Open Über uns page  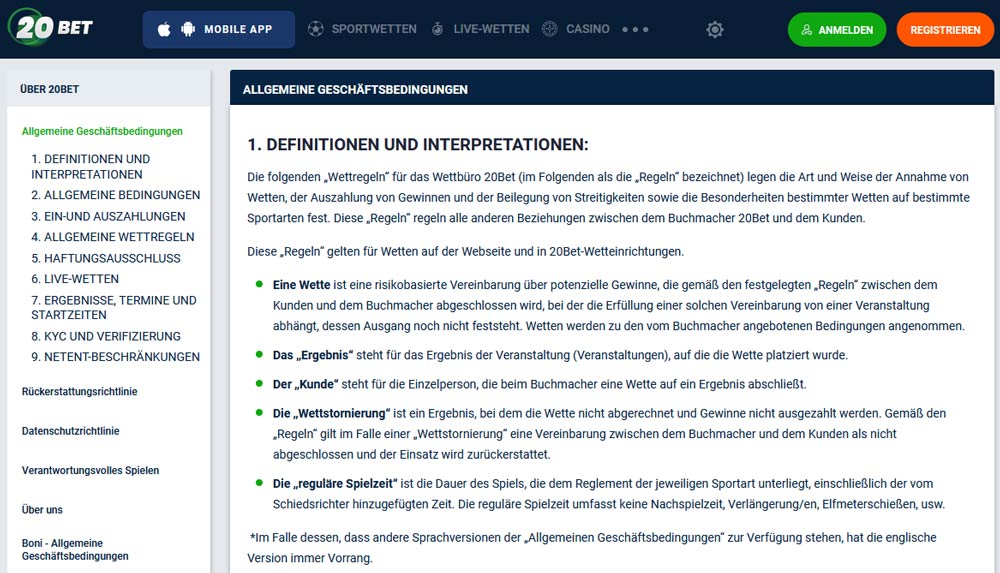coord(42,509)
